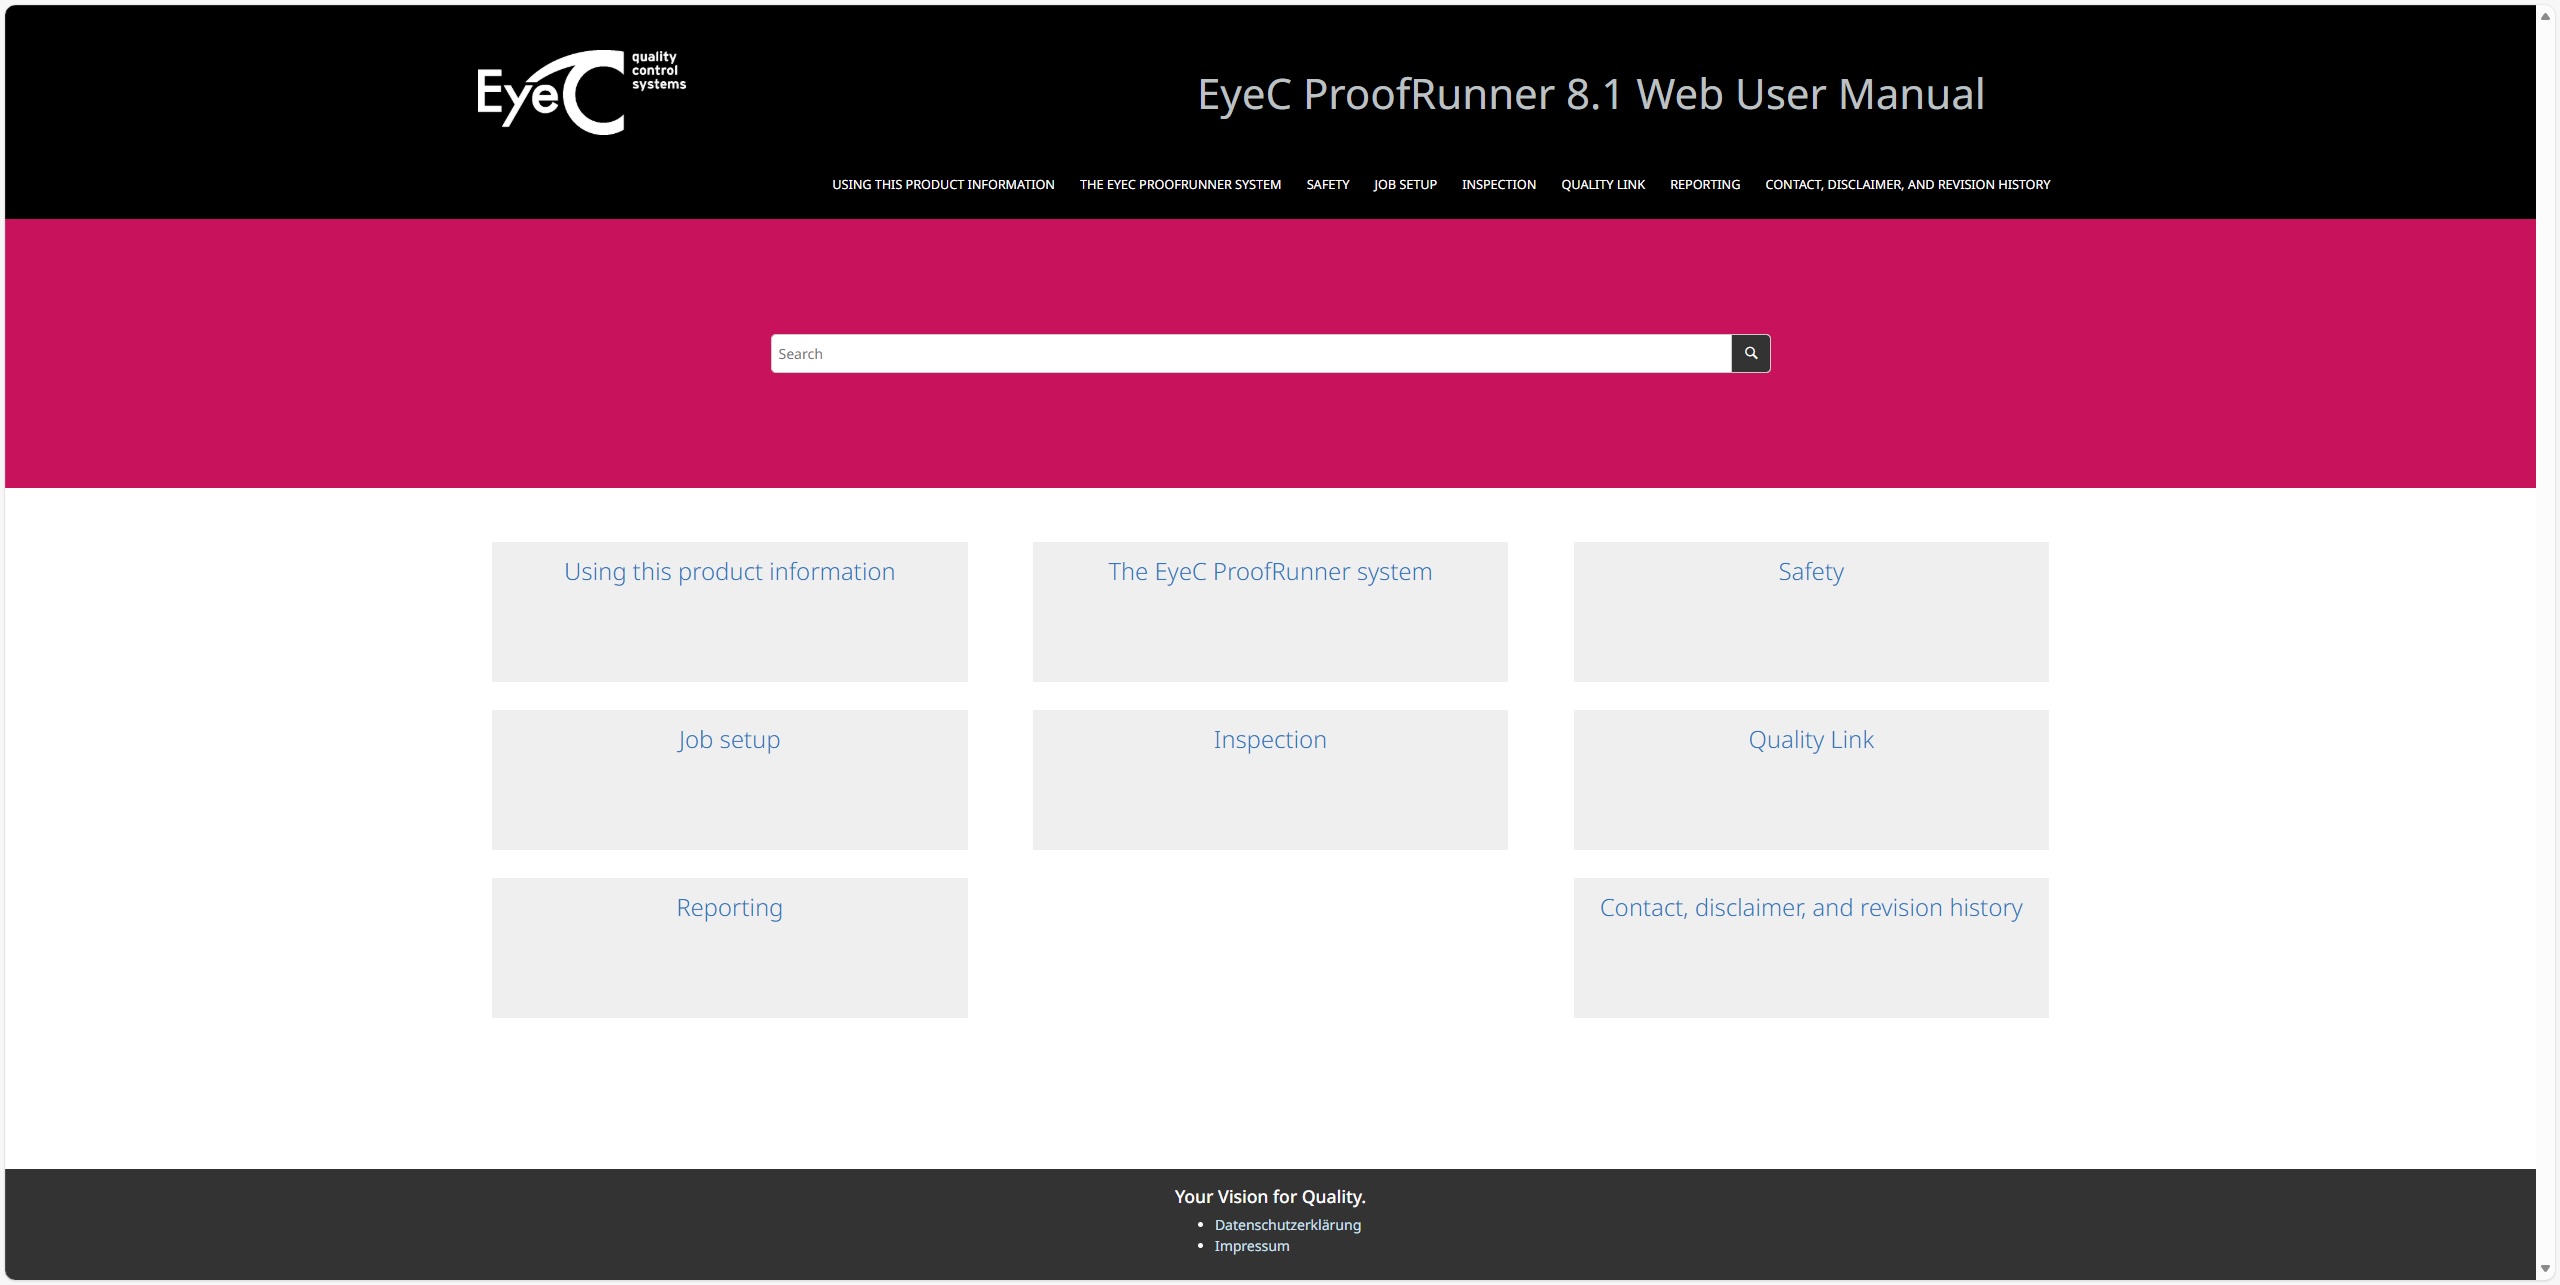
Task: Click the Datenschutzerklärung footer link
Action: pos(1287,1225)
